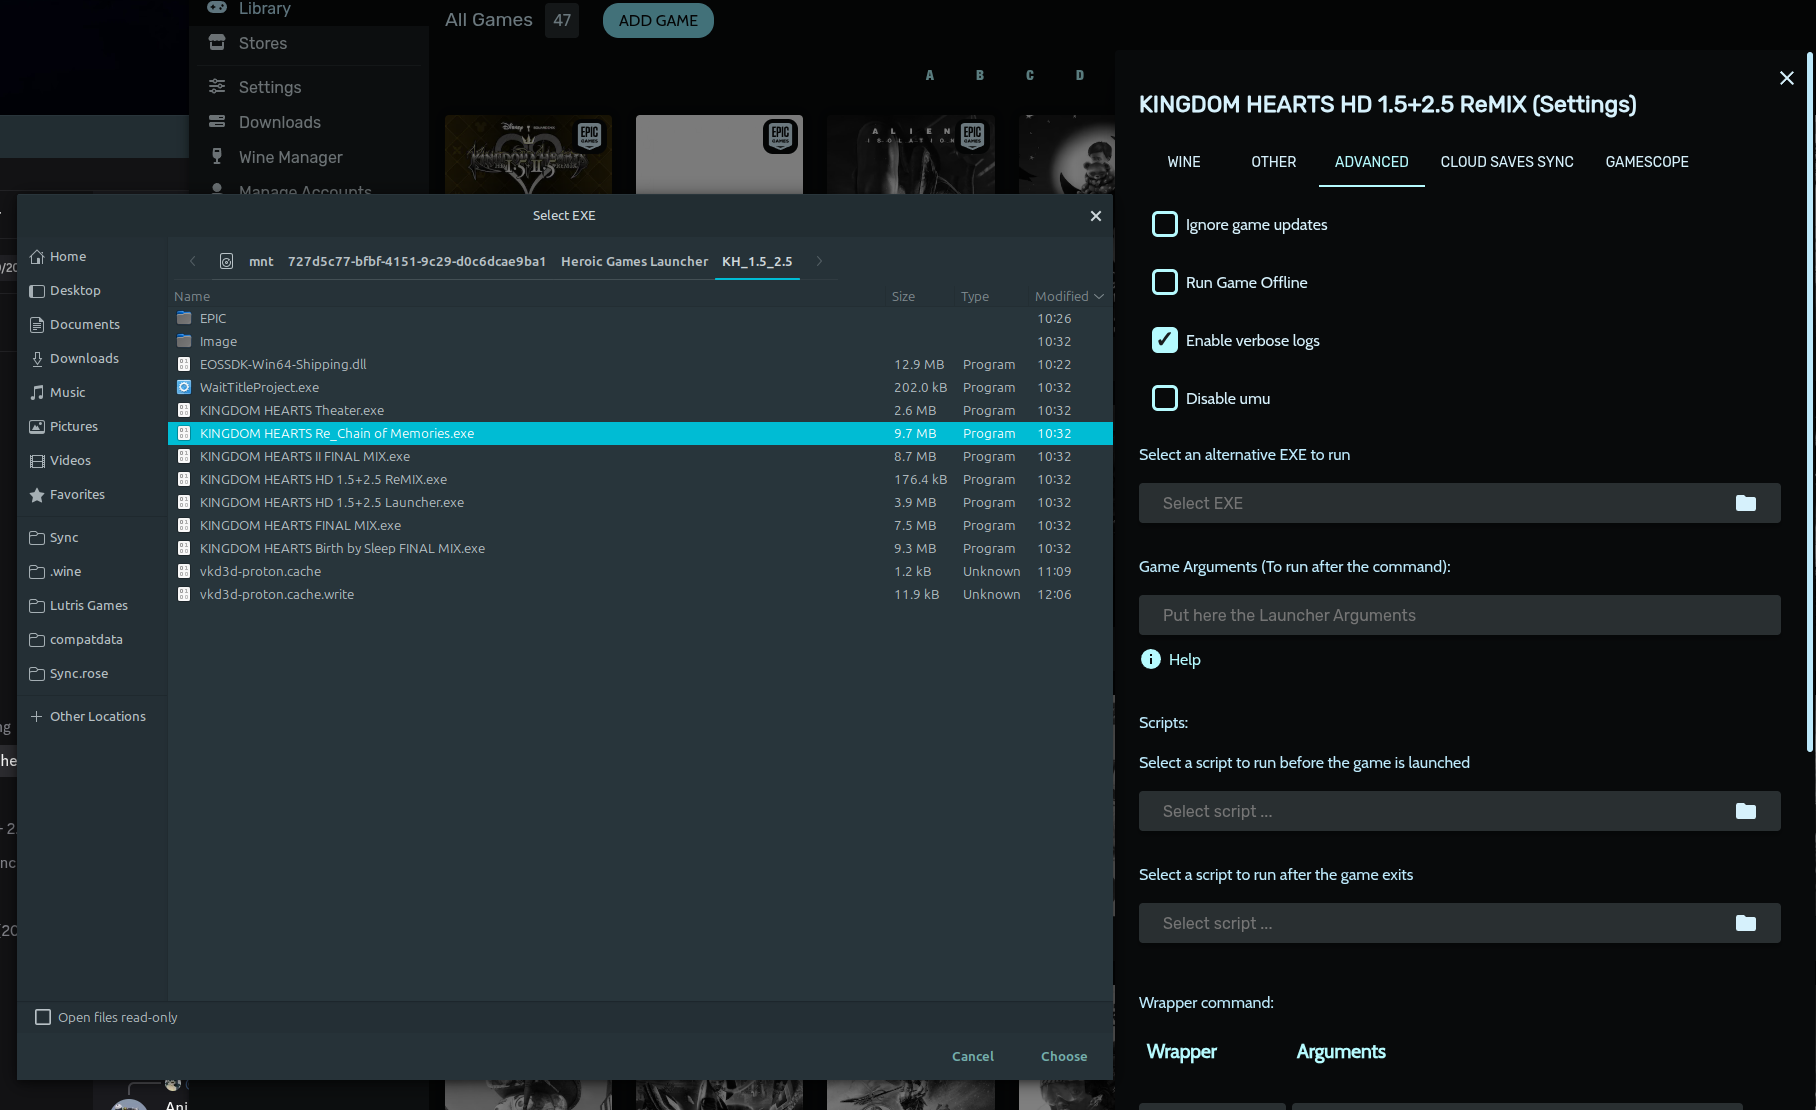This screenshot has width=1816, height=1110.
Task: Browse folder for script before game launch
Action: click(x=1746, y=811)
